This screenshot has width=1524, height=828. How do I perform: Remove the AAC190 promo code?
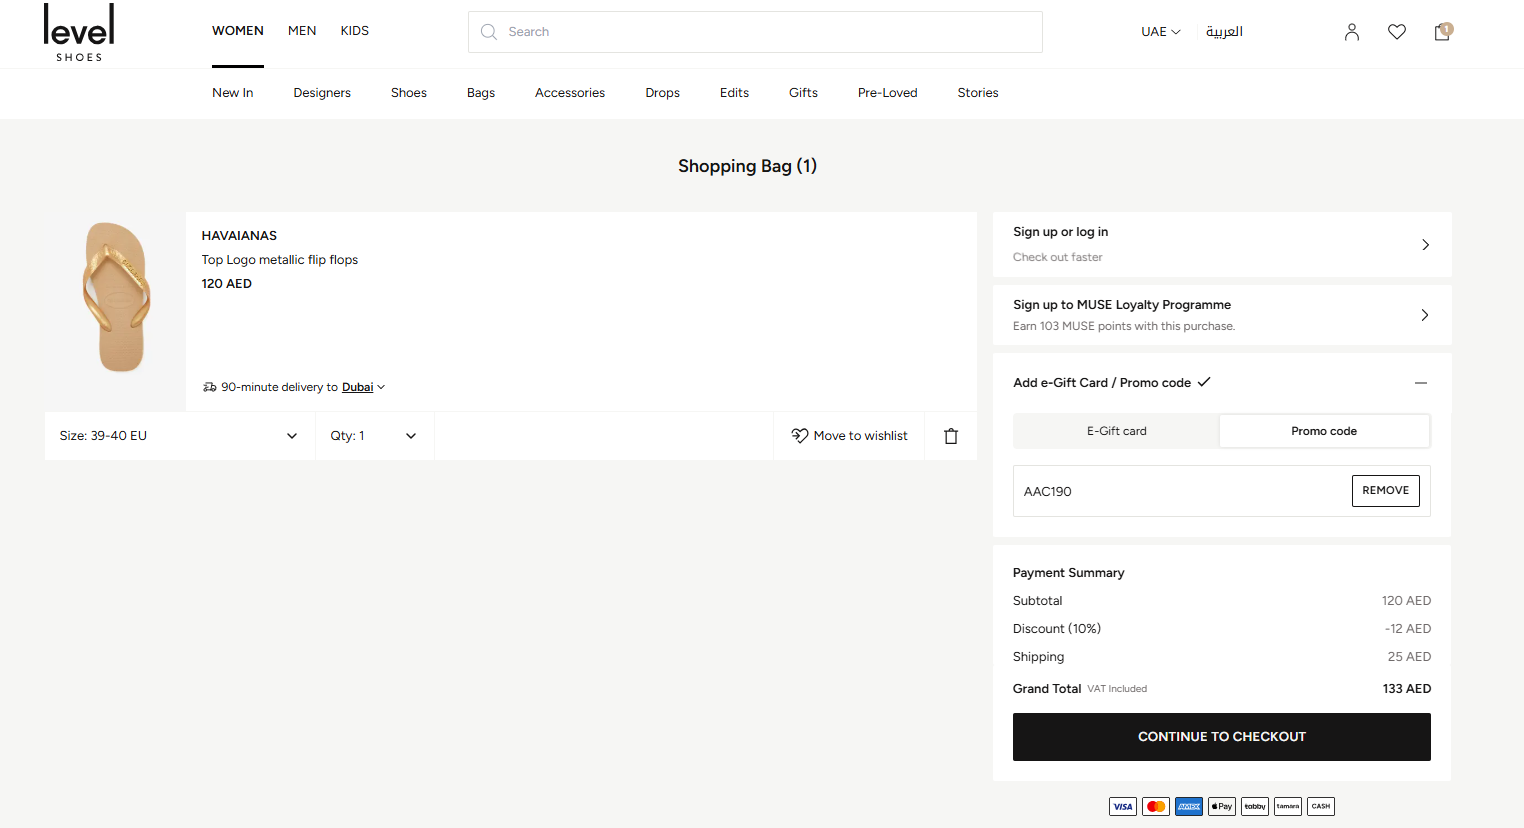coord(1386,491)
